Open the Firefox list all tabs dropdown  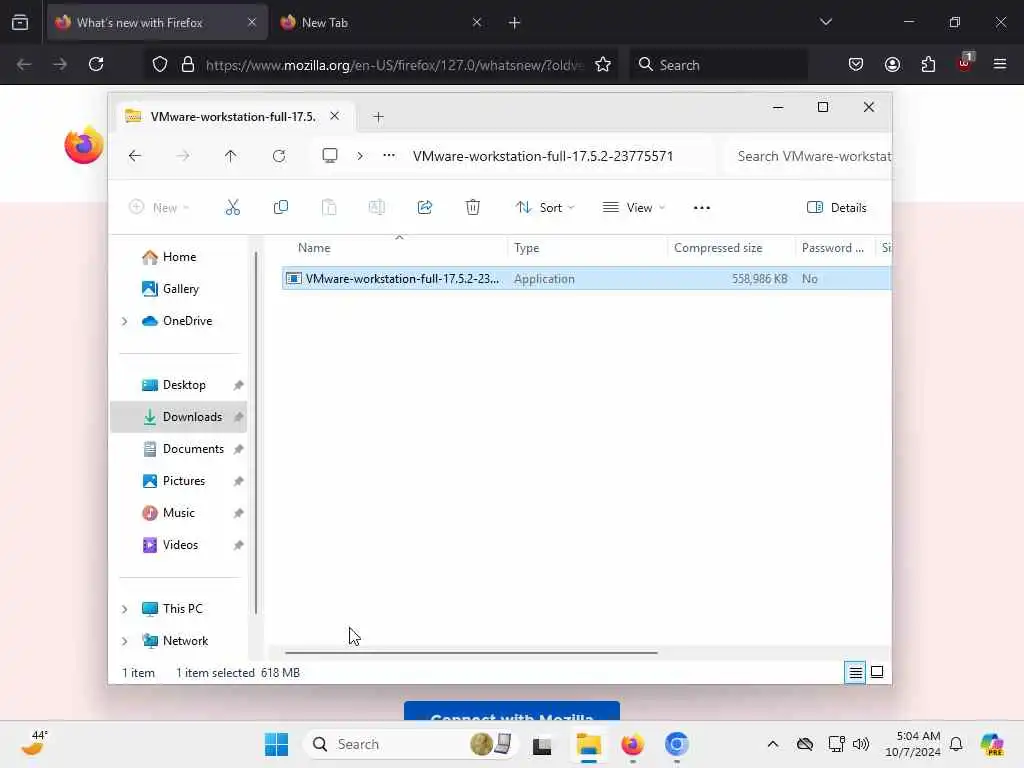pyautogui.click(x=825, y=22)
